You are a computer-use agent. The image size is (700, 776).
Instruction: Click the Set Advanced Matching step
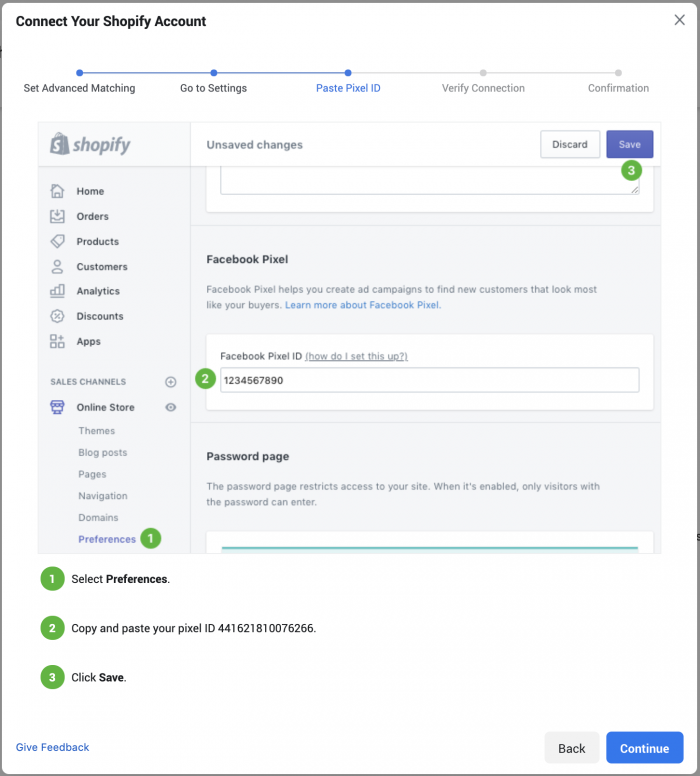79,88
